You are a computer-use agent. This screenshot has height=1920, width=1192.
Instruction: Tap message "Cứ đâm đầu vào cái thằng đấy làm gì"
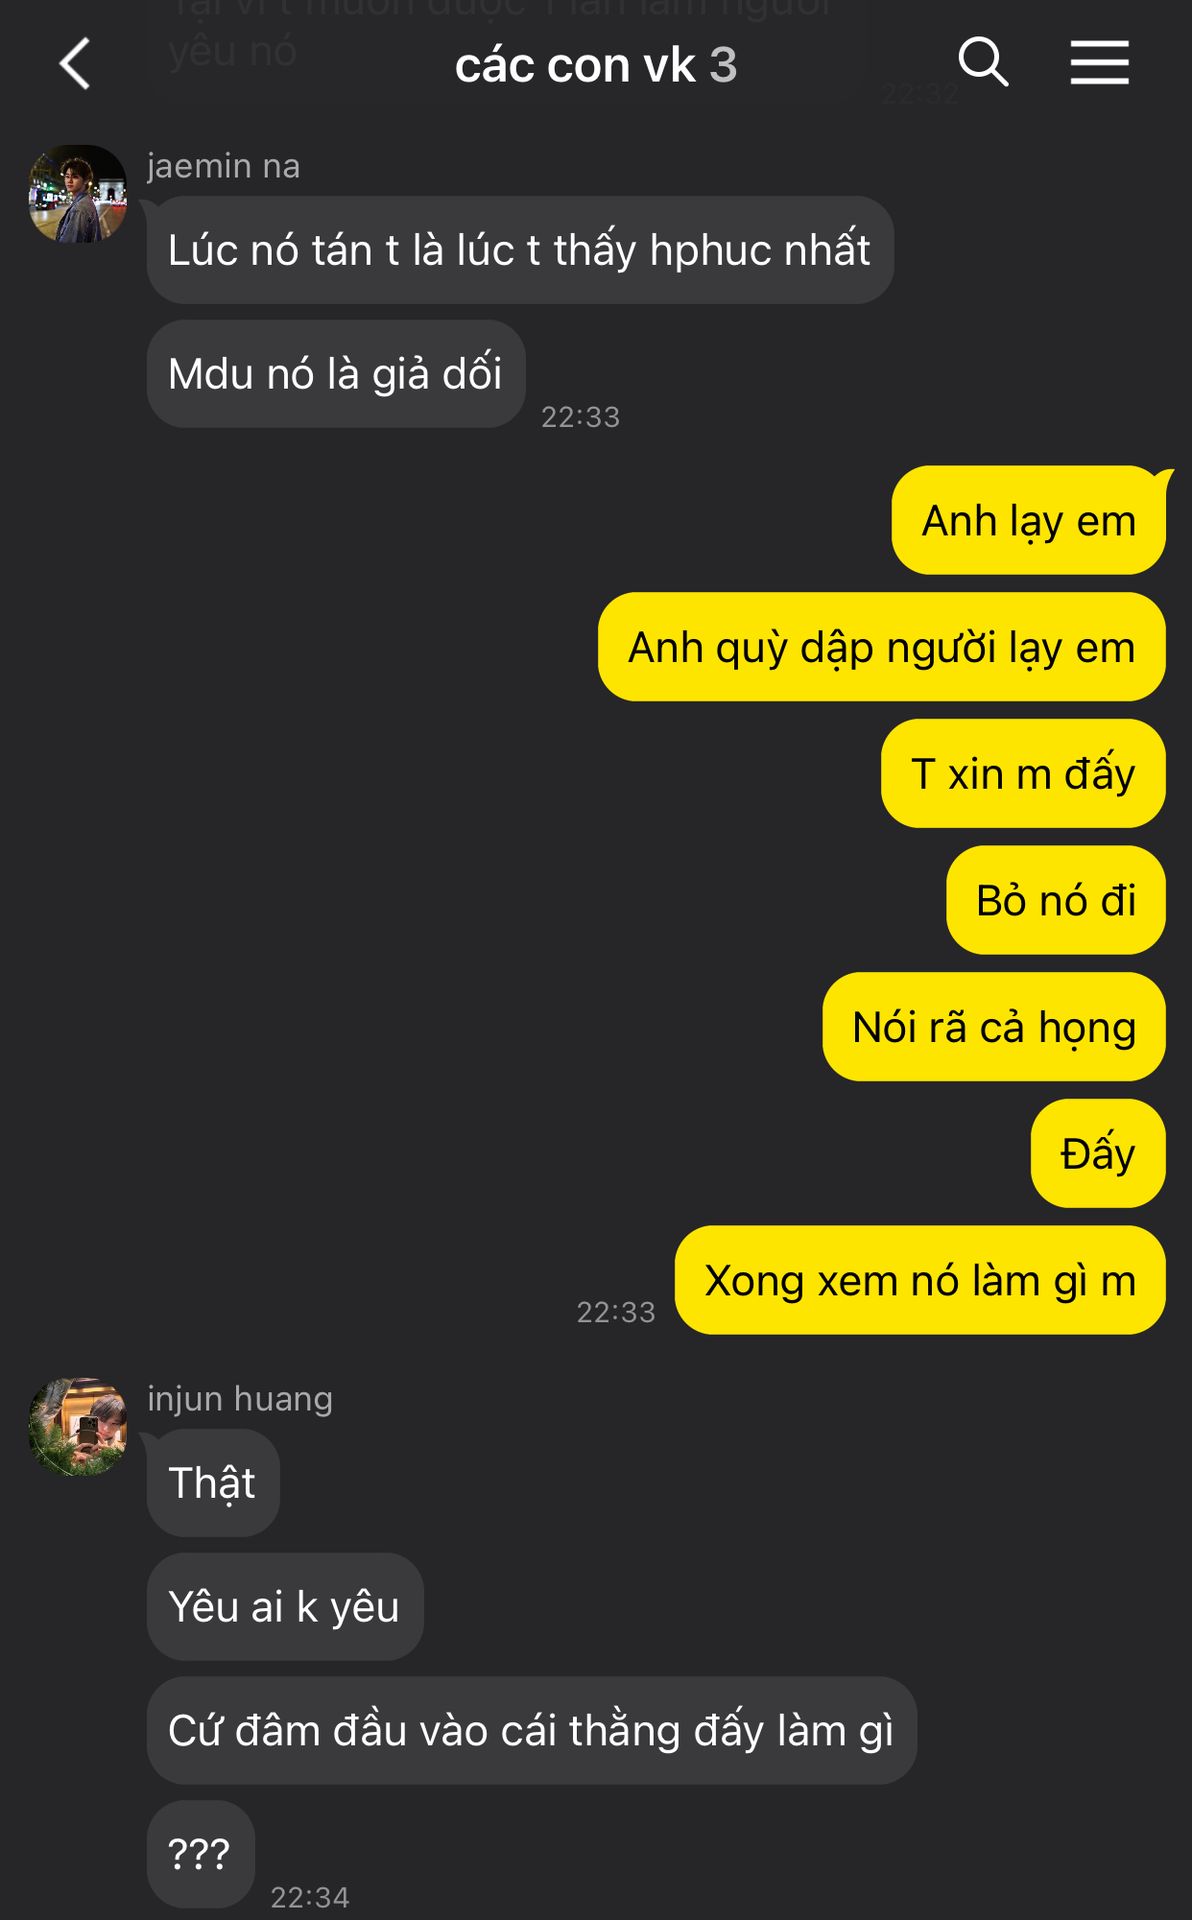pos(532,1731)
